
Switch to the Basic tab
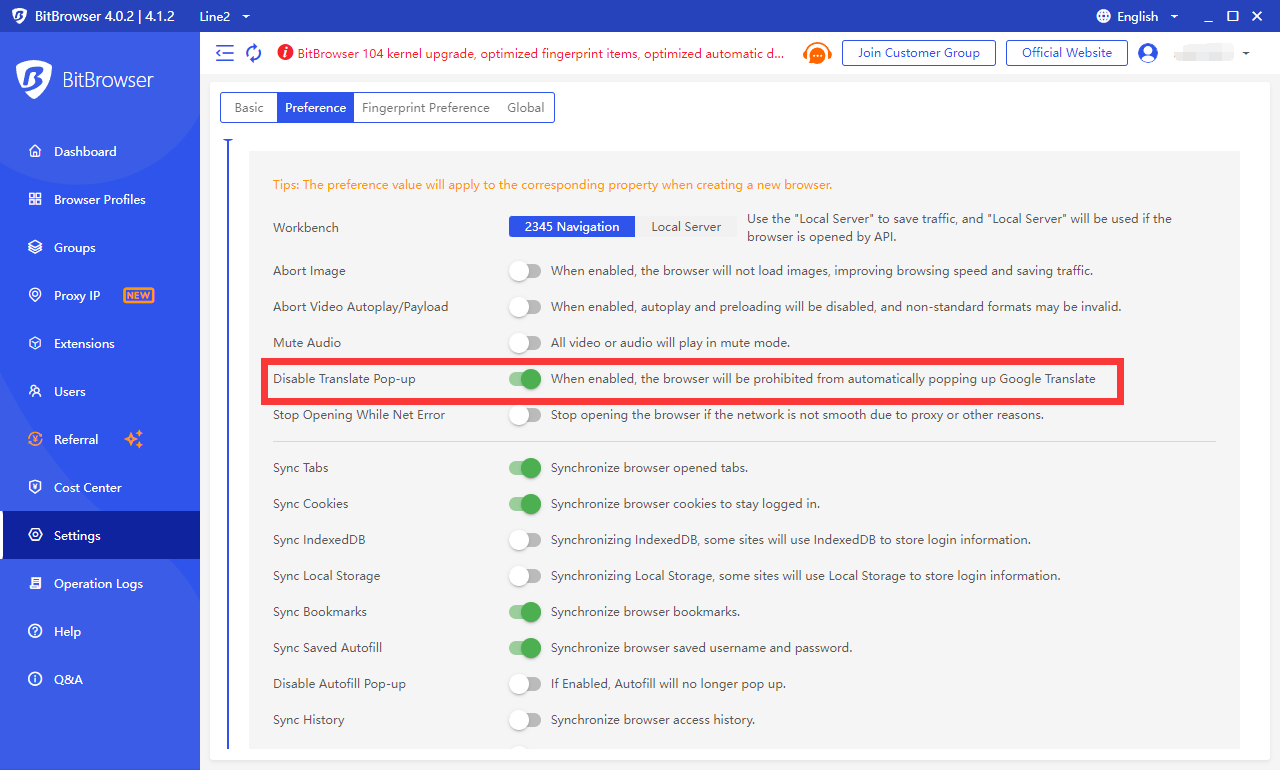pos(249,108)
